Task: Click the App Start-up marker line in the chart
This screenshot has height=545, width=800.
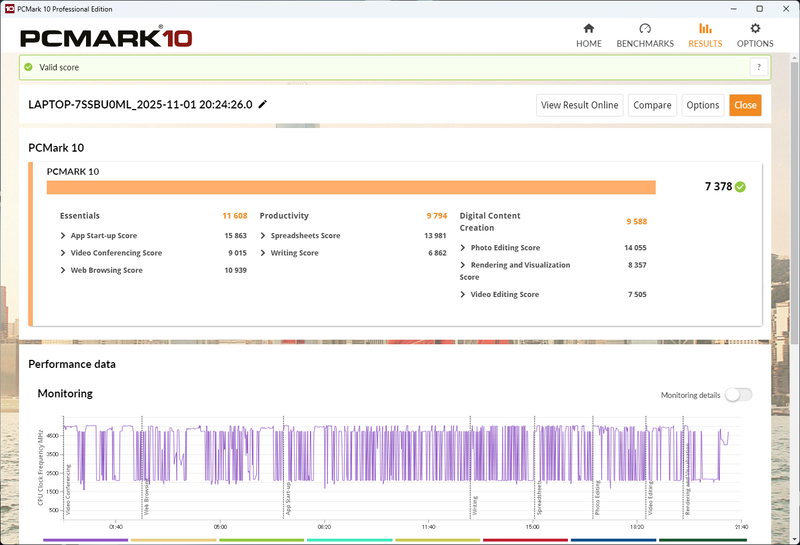Action: 284,467
